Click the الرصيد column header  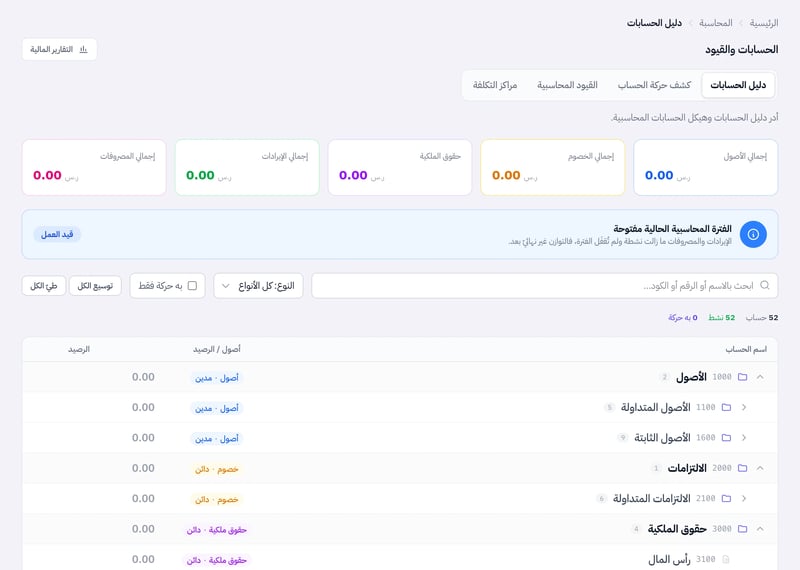[x=79, y=349]
